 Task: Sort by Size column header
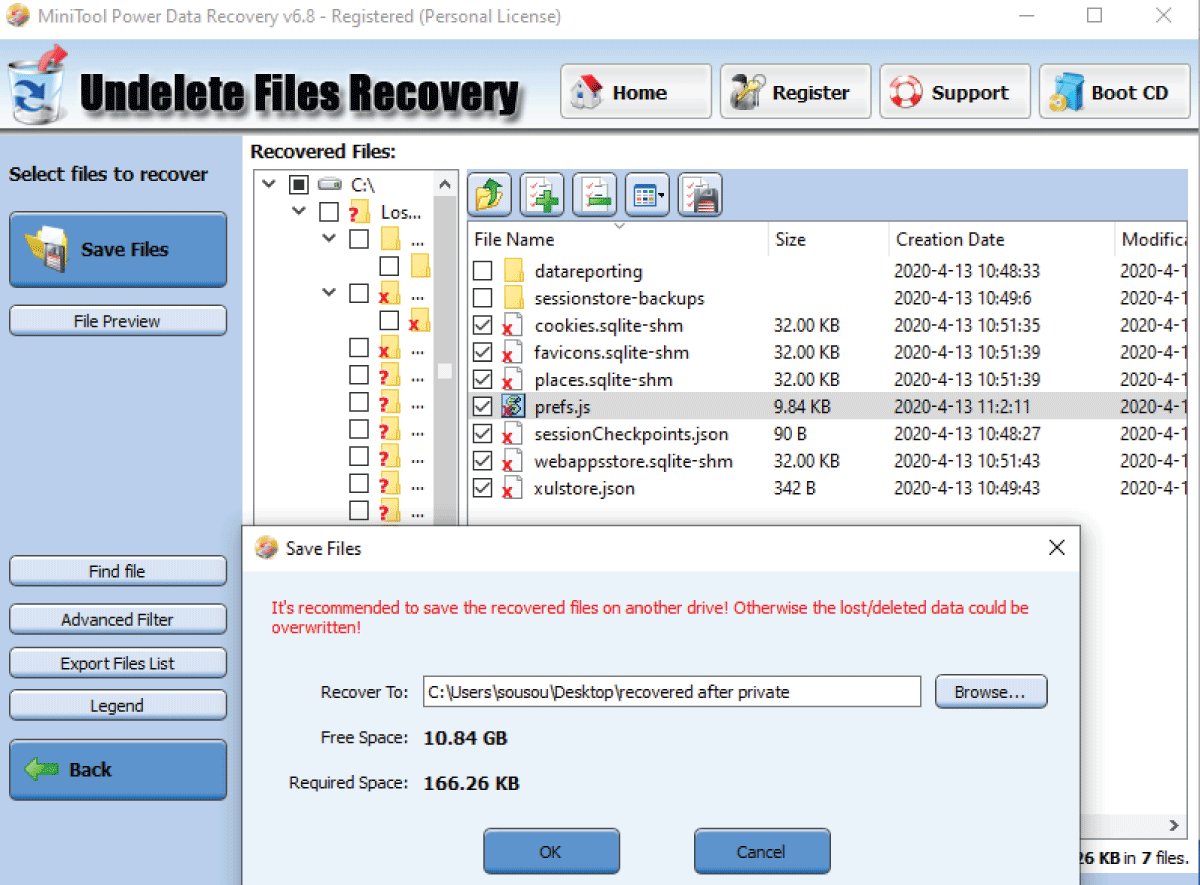(790, 240)
